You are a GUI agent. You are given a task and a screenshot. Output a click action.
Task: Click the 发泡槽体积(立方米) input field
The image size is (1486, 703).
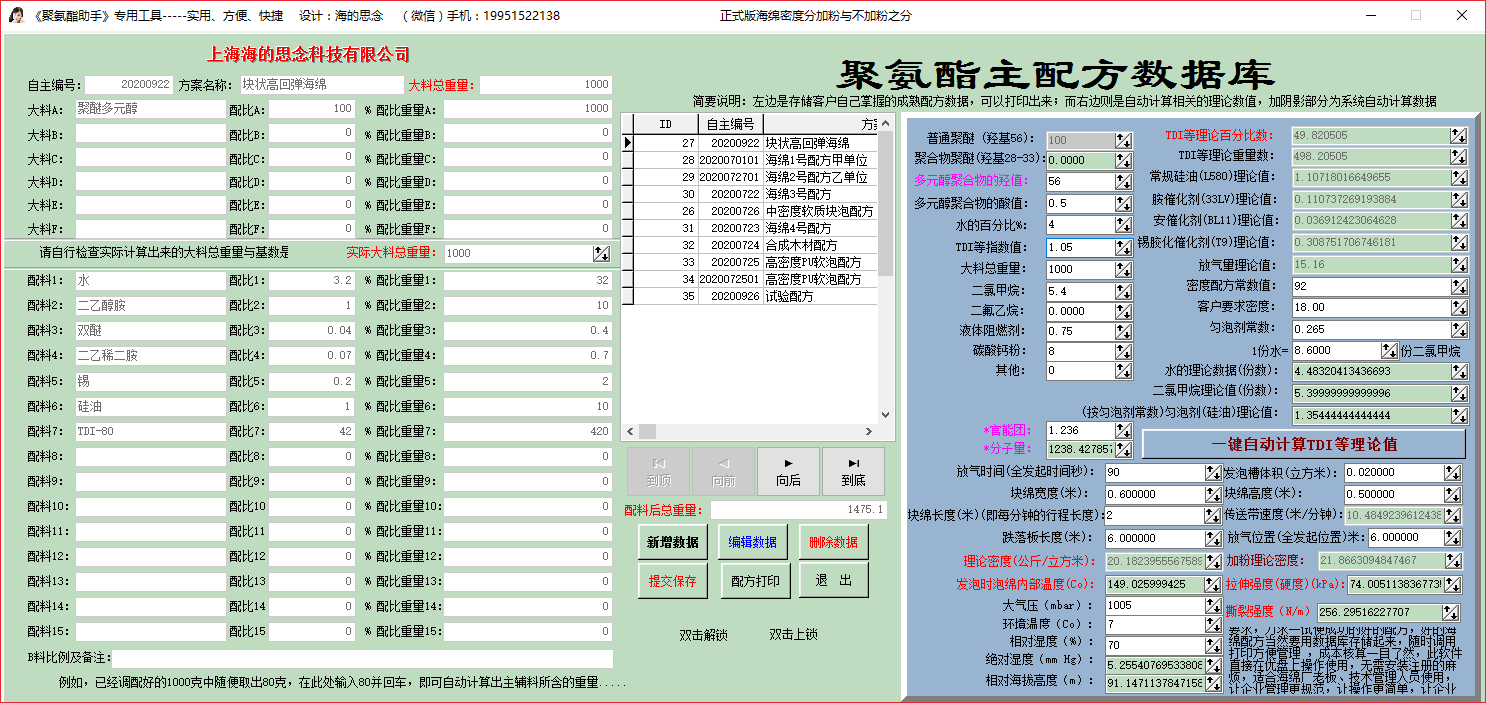(x=1394, y=473)
